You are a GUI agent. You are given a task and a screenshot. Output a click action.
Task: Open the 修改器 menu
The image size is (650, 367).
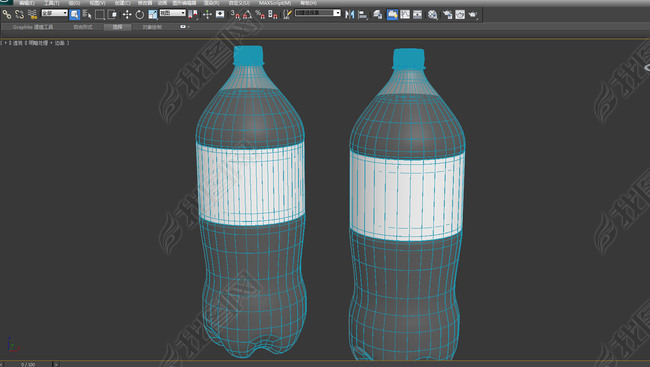(145, 3)
